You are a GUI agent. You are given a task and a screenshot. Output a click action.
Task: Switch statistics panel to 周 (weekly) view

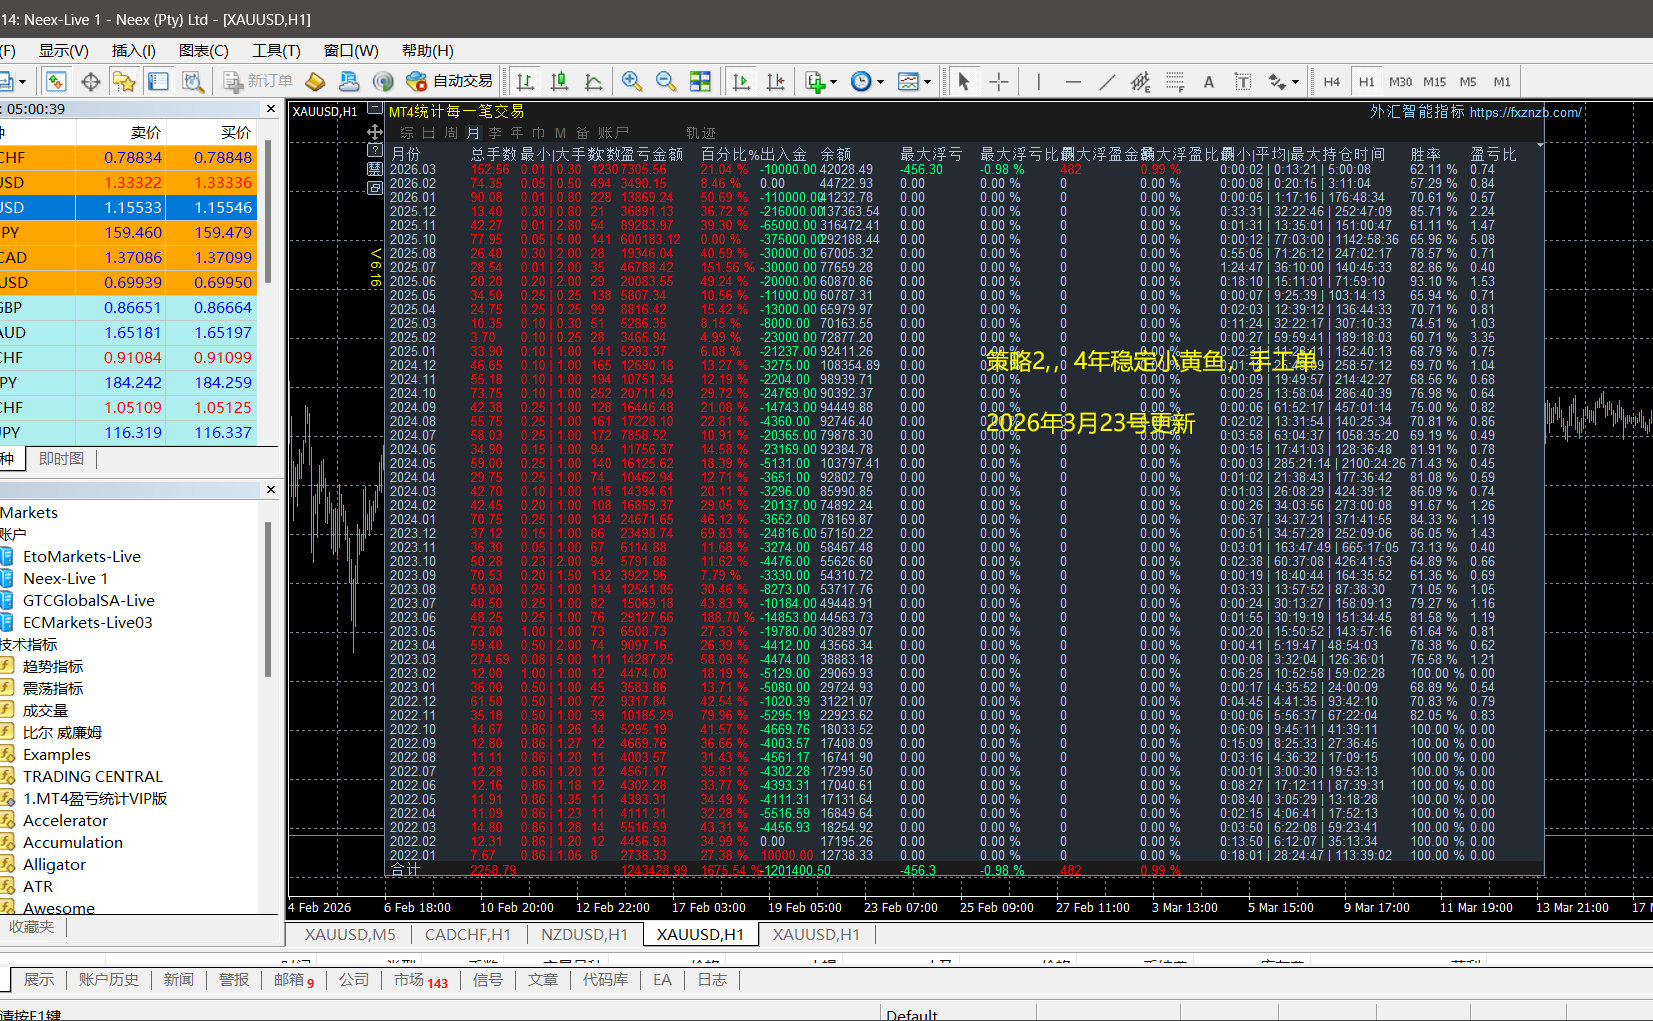451,133
